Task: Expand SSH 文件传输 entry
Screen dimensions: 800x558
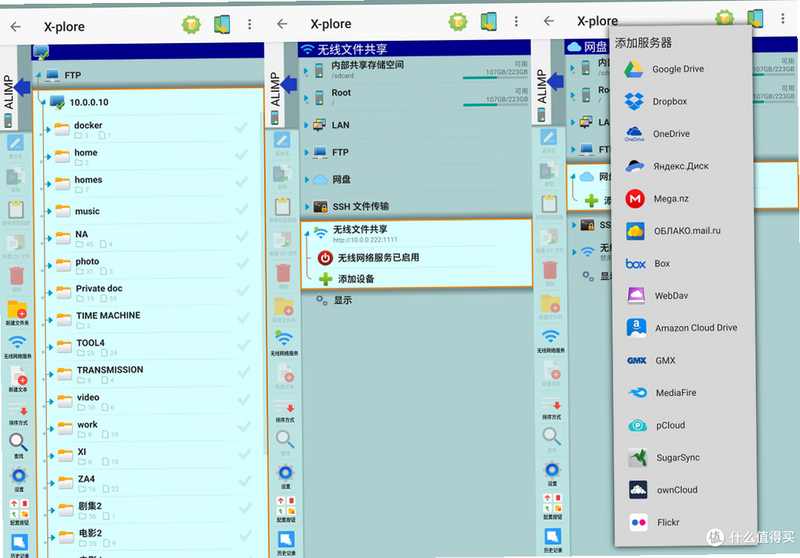Action: click(x=307, y=207)
